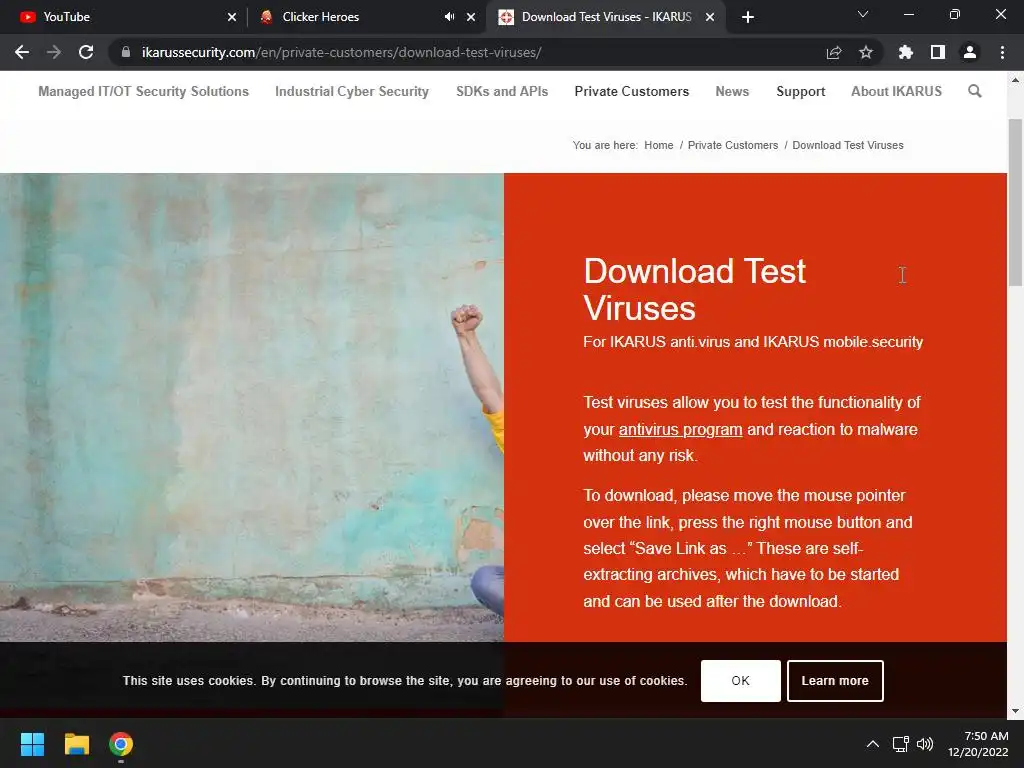Screen dimensions: 1024x768
Task: Open network settings in system tray
Action: (x=901, y=744)
